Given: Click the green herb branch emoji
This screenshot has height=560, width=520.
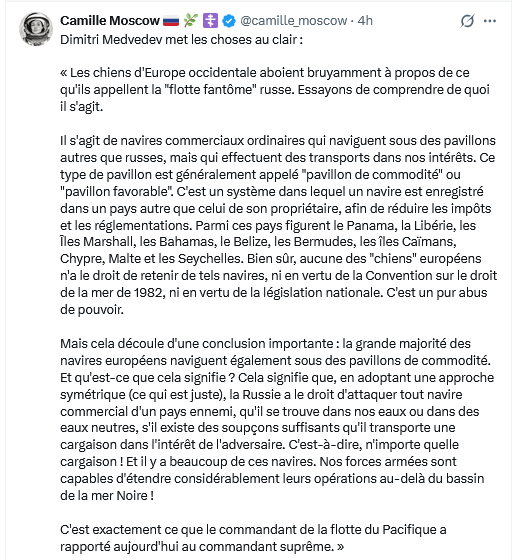Looking at the screenshot, I should tap(191, 21).
